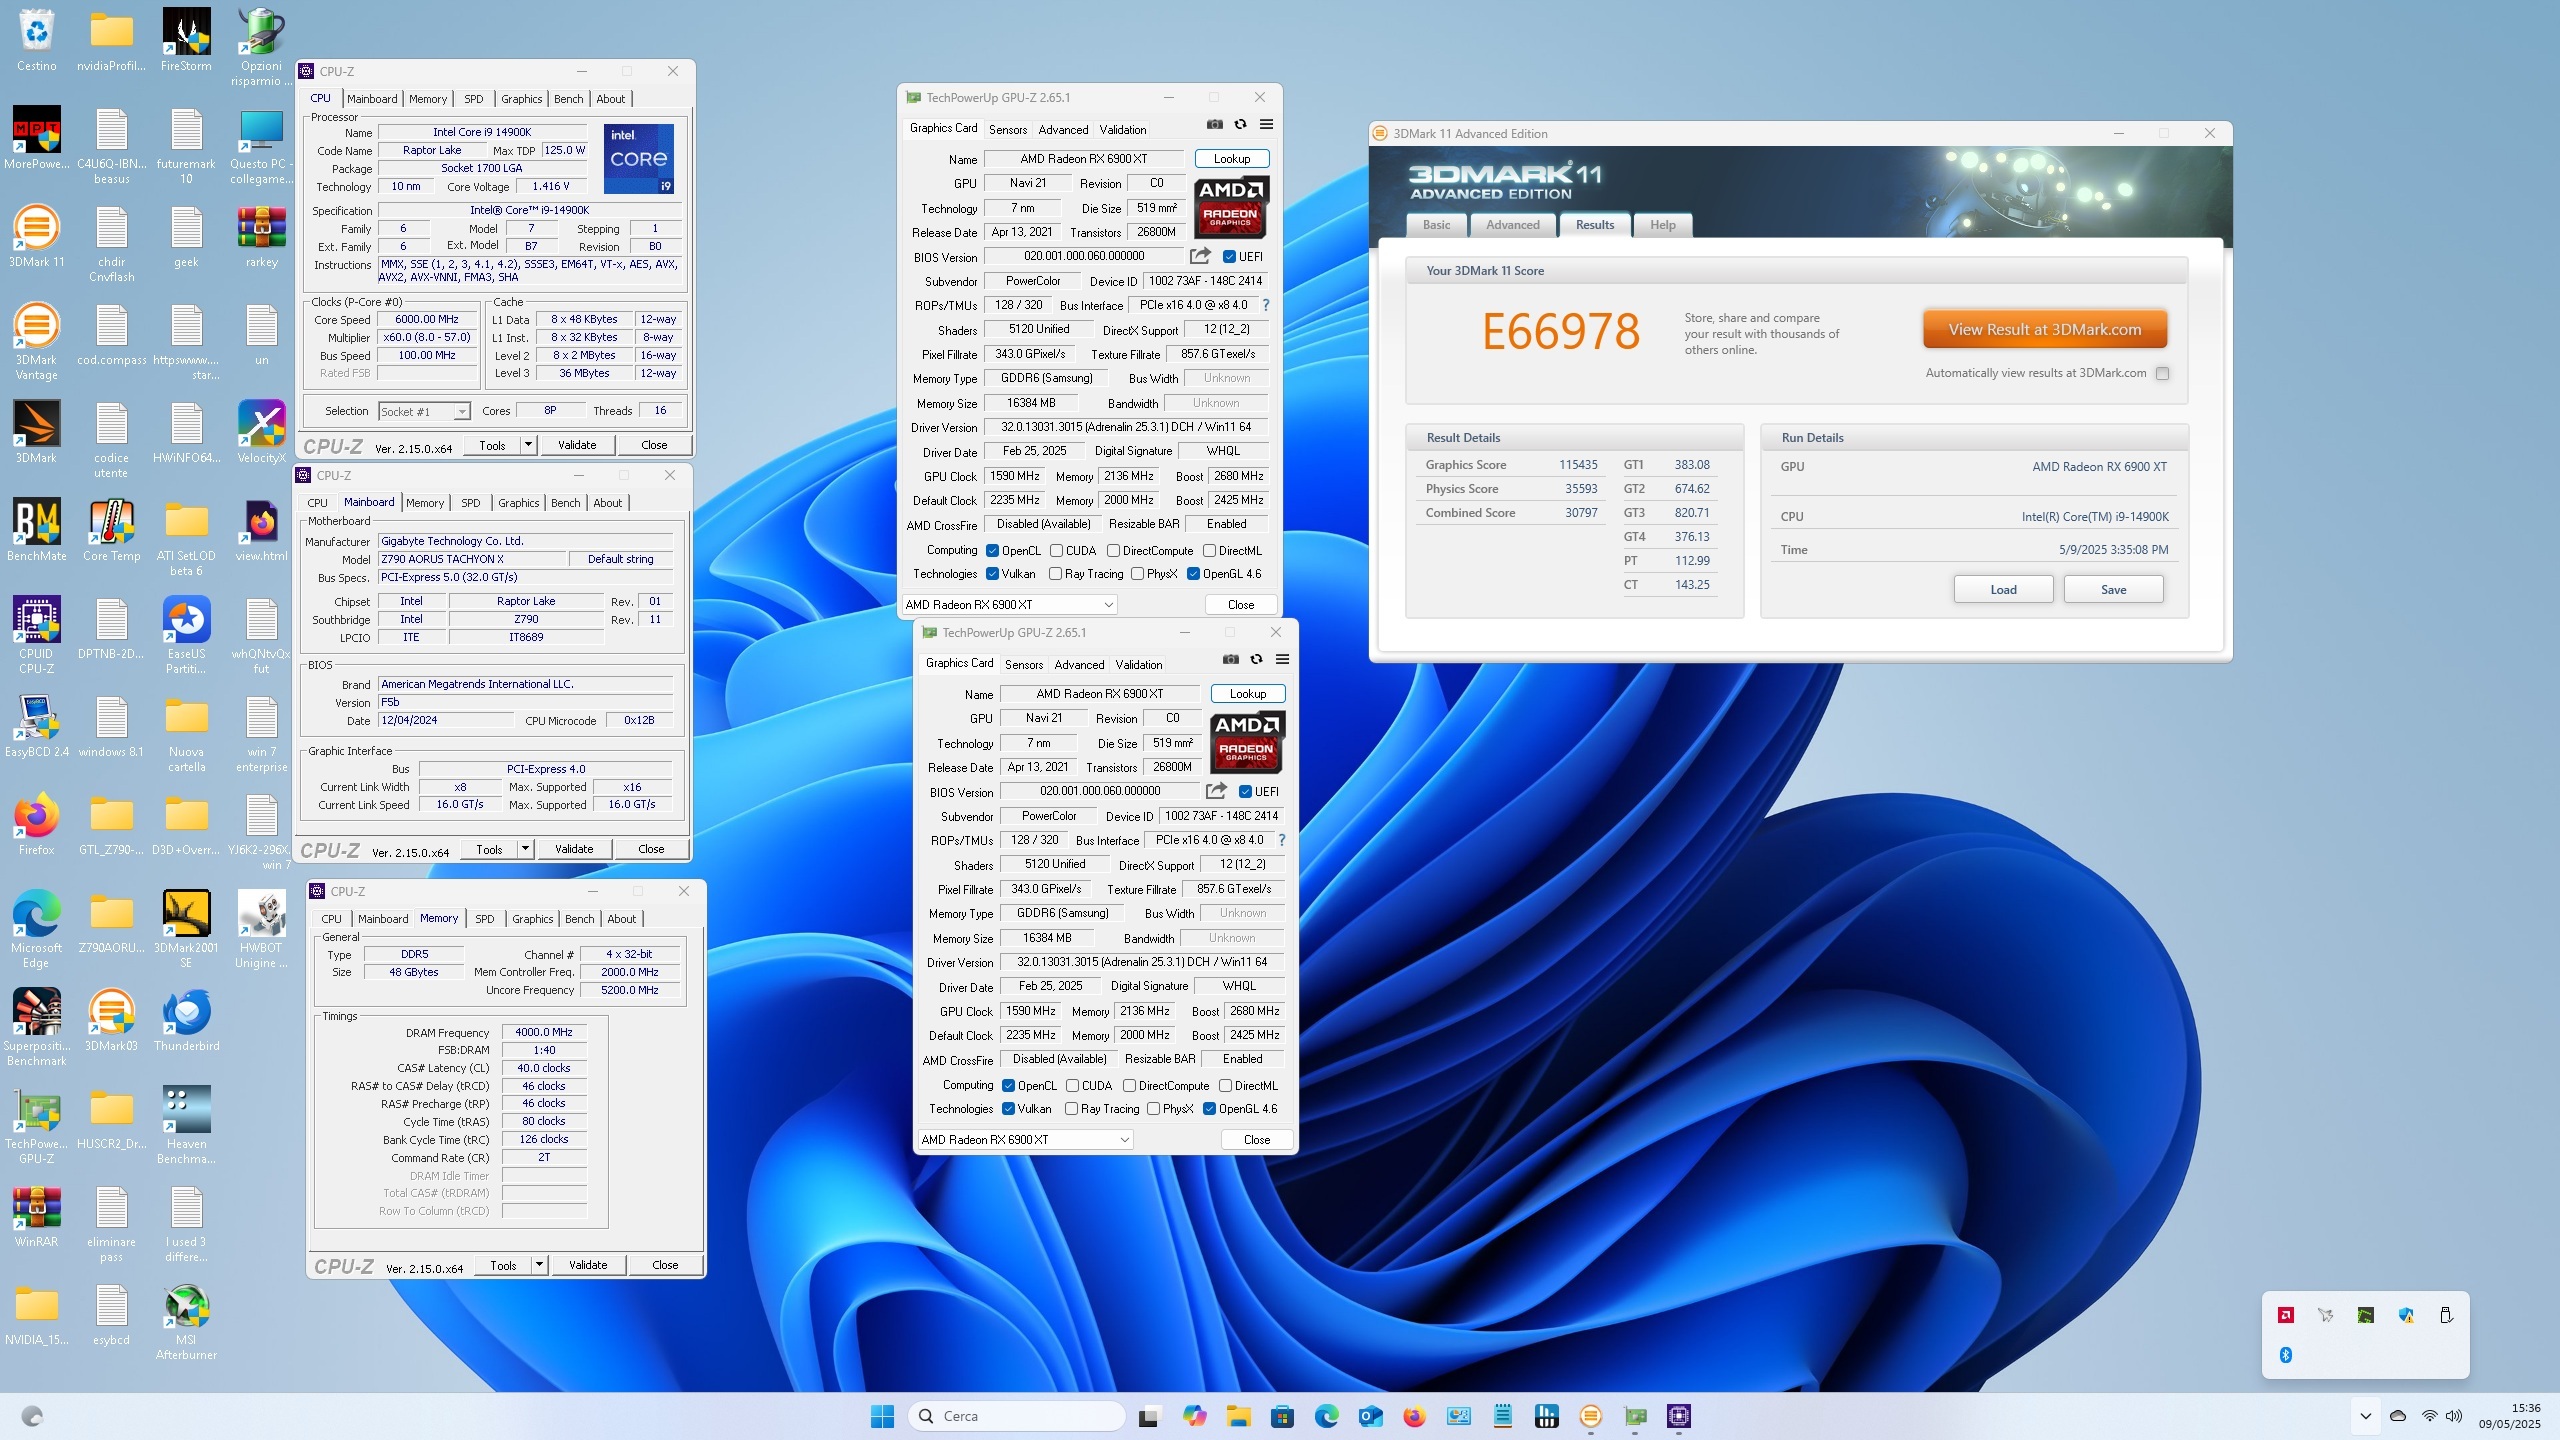The image size is (2560, 1440).
Task: Click the Lookup button in top GPU-Z window
Action: [x=1231, y=159]
